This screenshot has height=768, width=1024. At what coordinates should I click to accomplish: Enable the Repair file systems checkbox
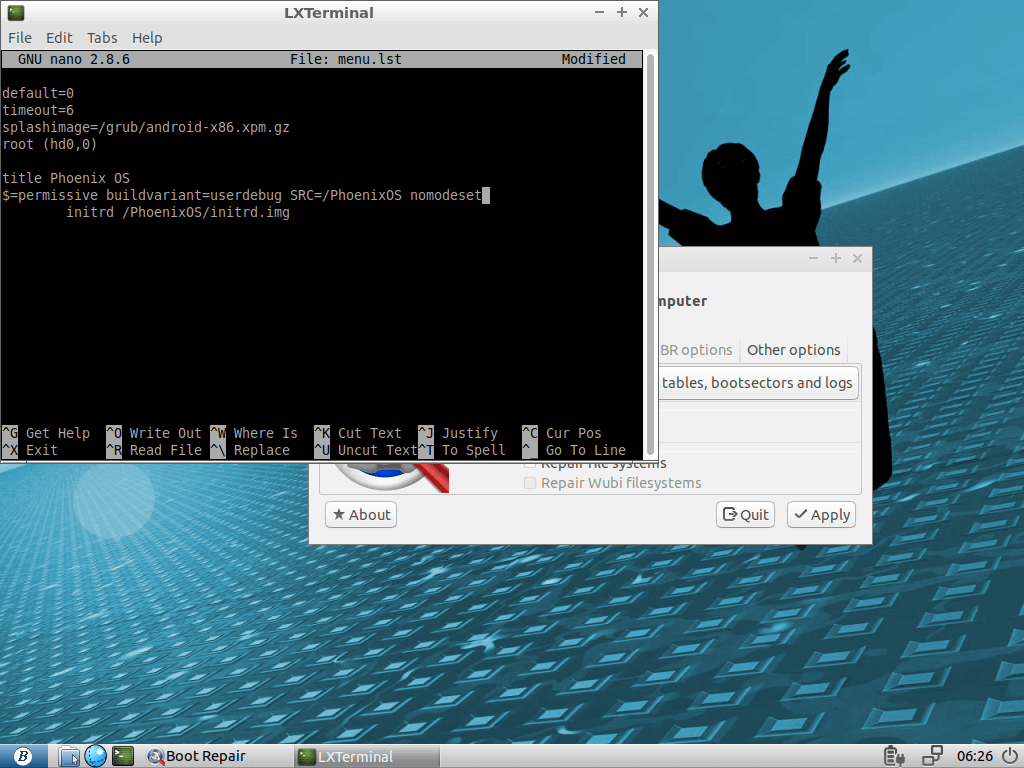pyautogui.click(x=530, y=463)
